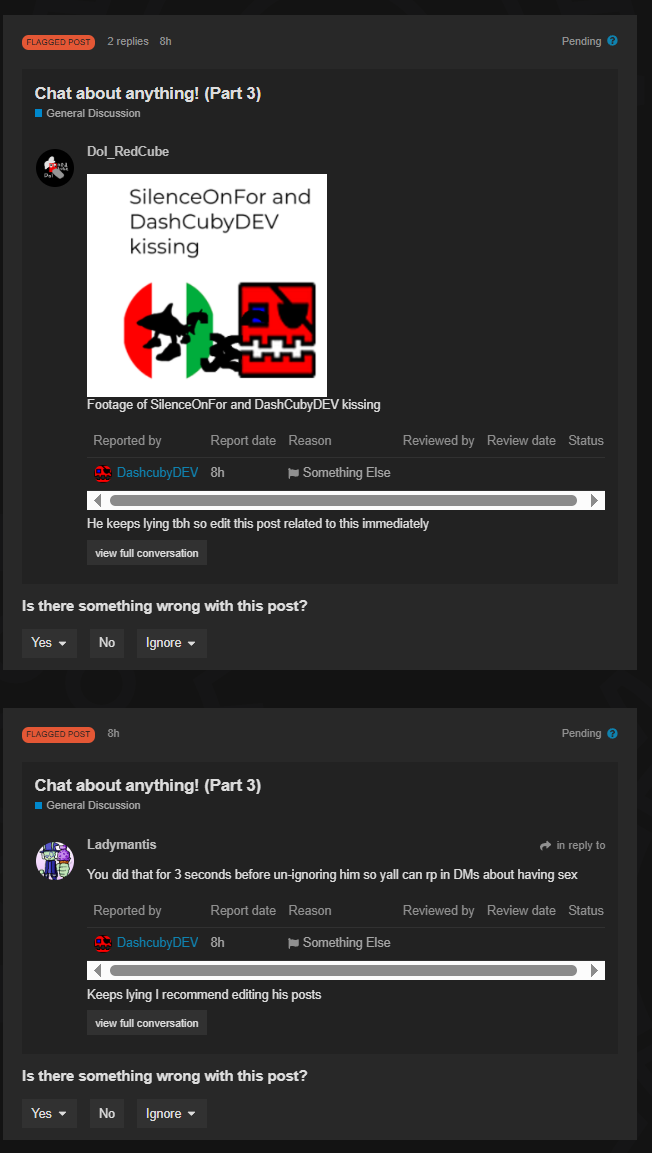Click the Pending help icon on the second flagged post
Screen dimensions: 652x1153
coord(612,733)
